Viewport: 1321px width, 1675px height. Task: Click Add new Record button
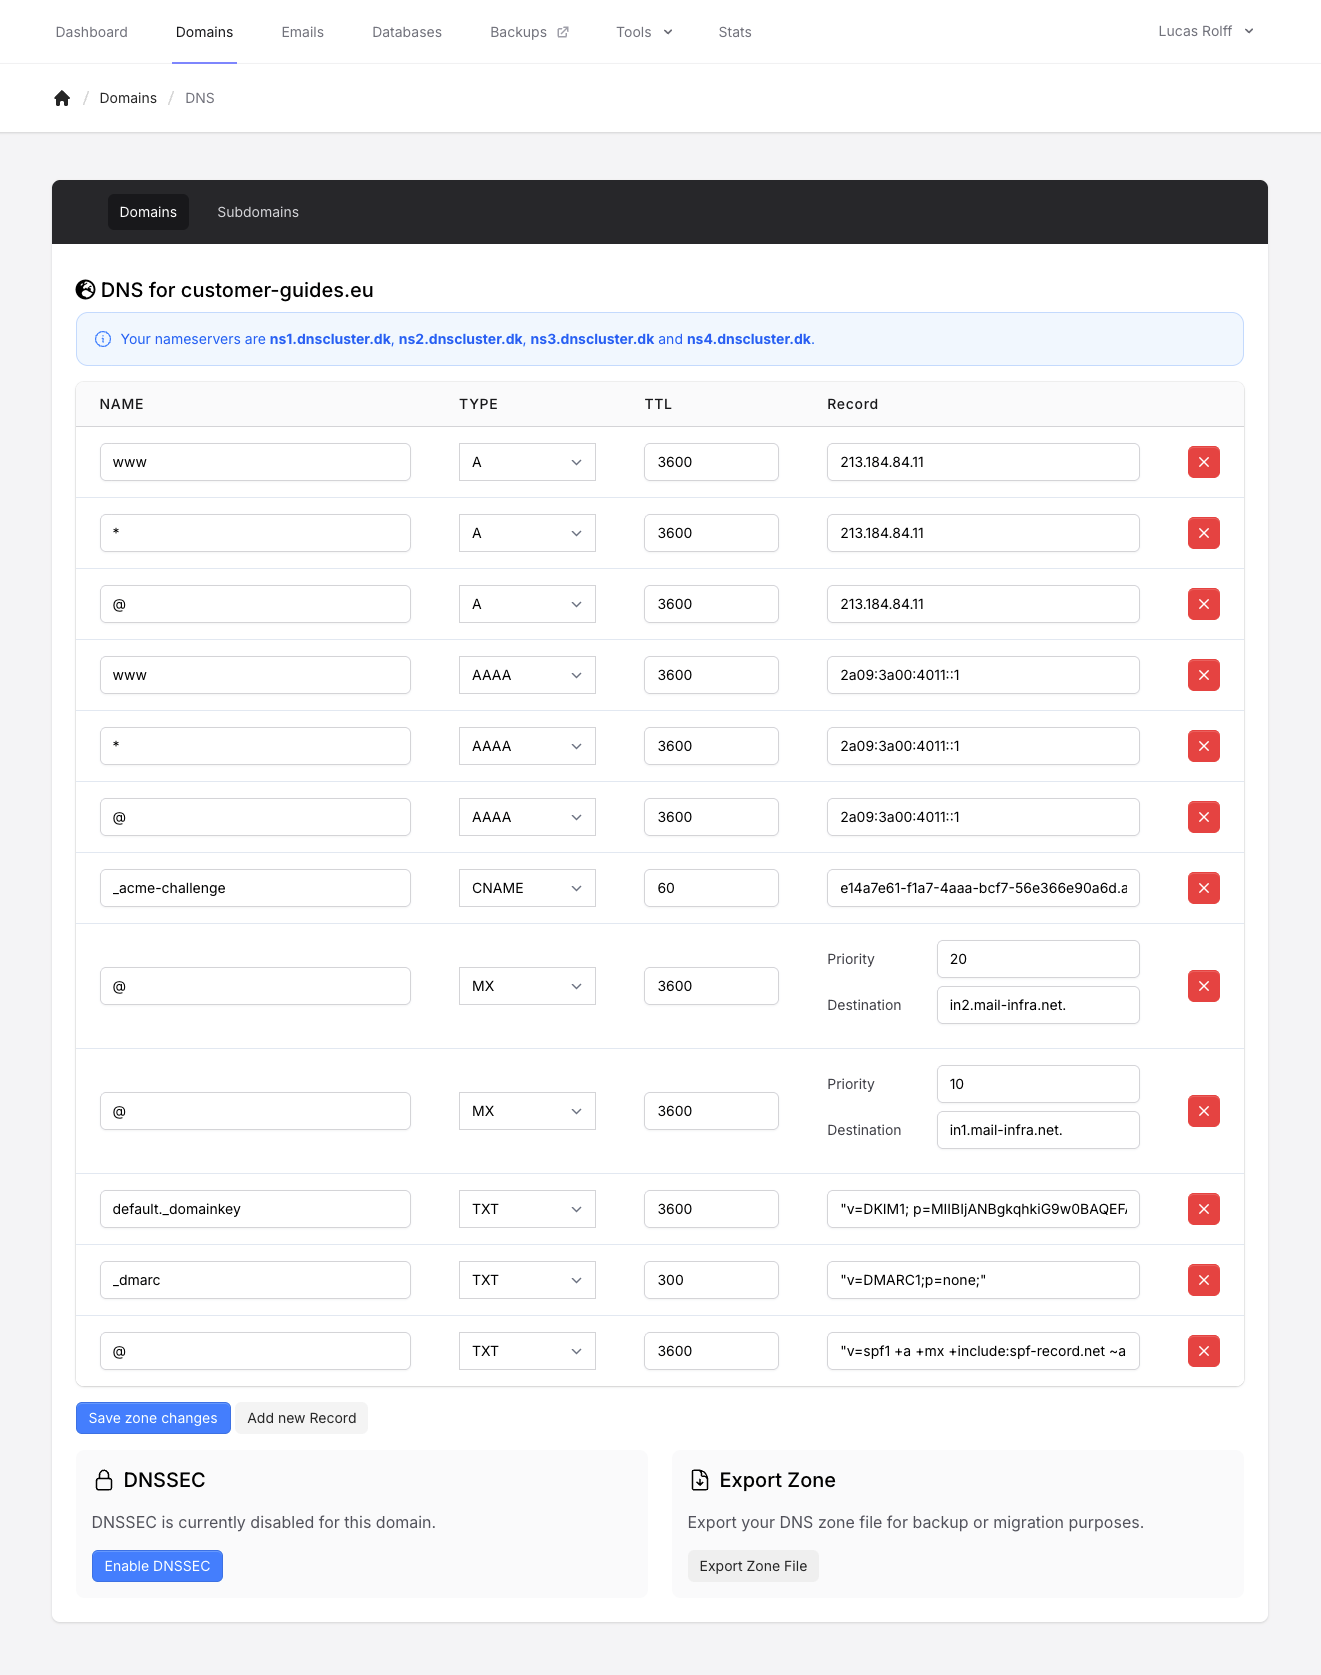pyautogui.click(x=301, y=1418)
